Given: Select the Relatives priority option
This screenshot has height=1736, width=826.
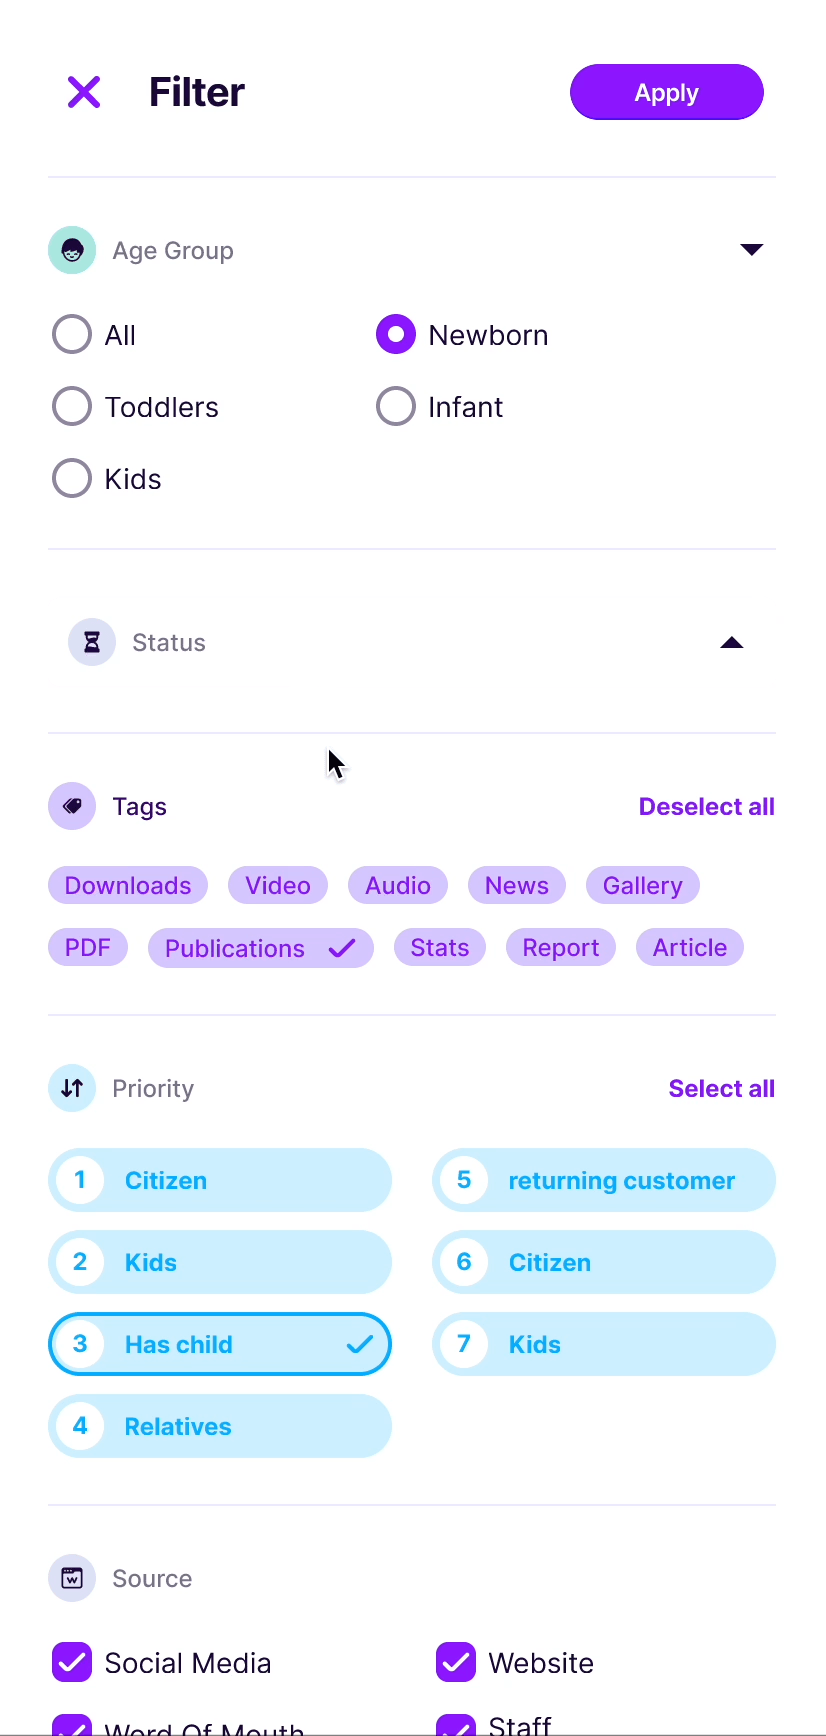Looking at the screenshot, I should pyautogui.click(x=220, y=1426).
